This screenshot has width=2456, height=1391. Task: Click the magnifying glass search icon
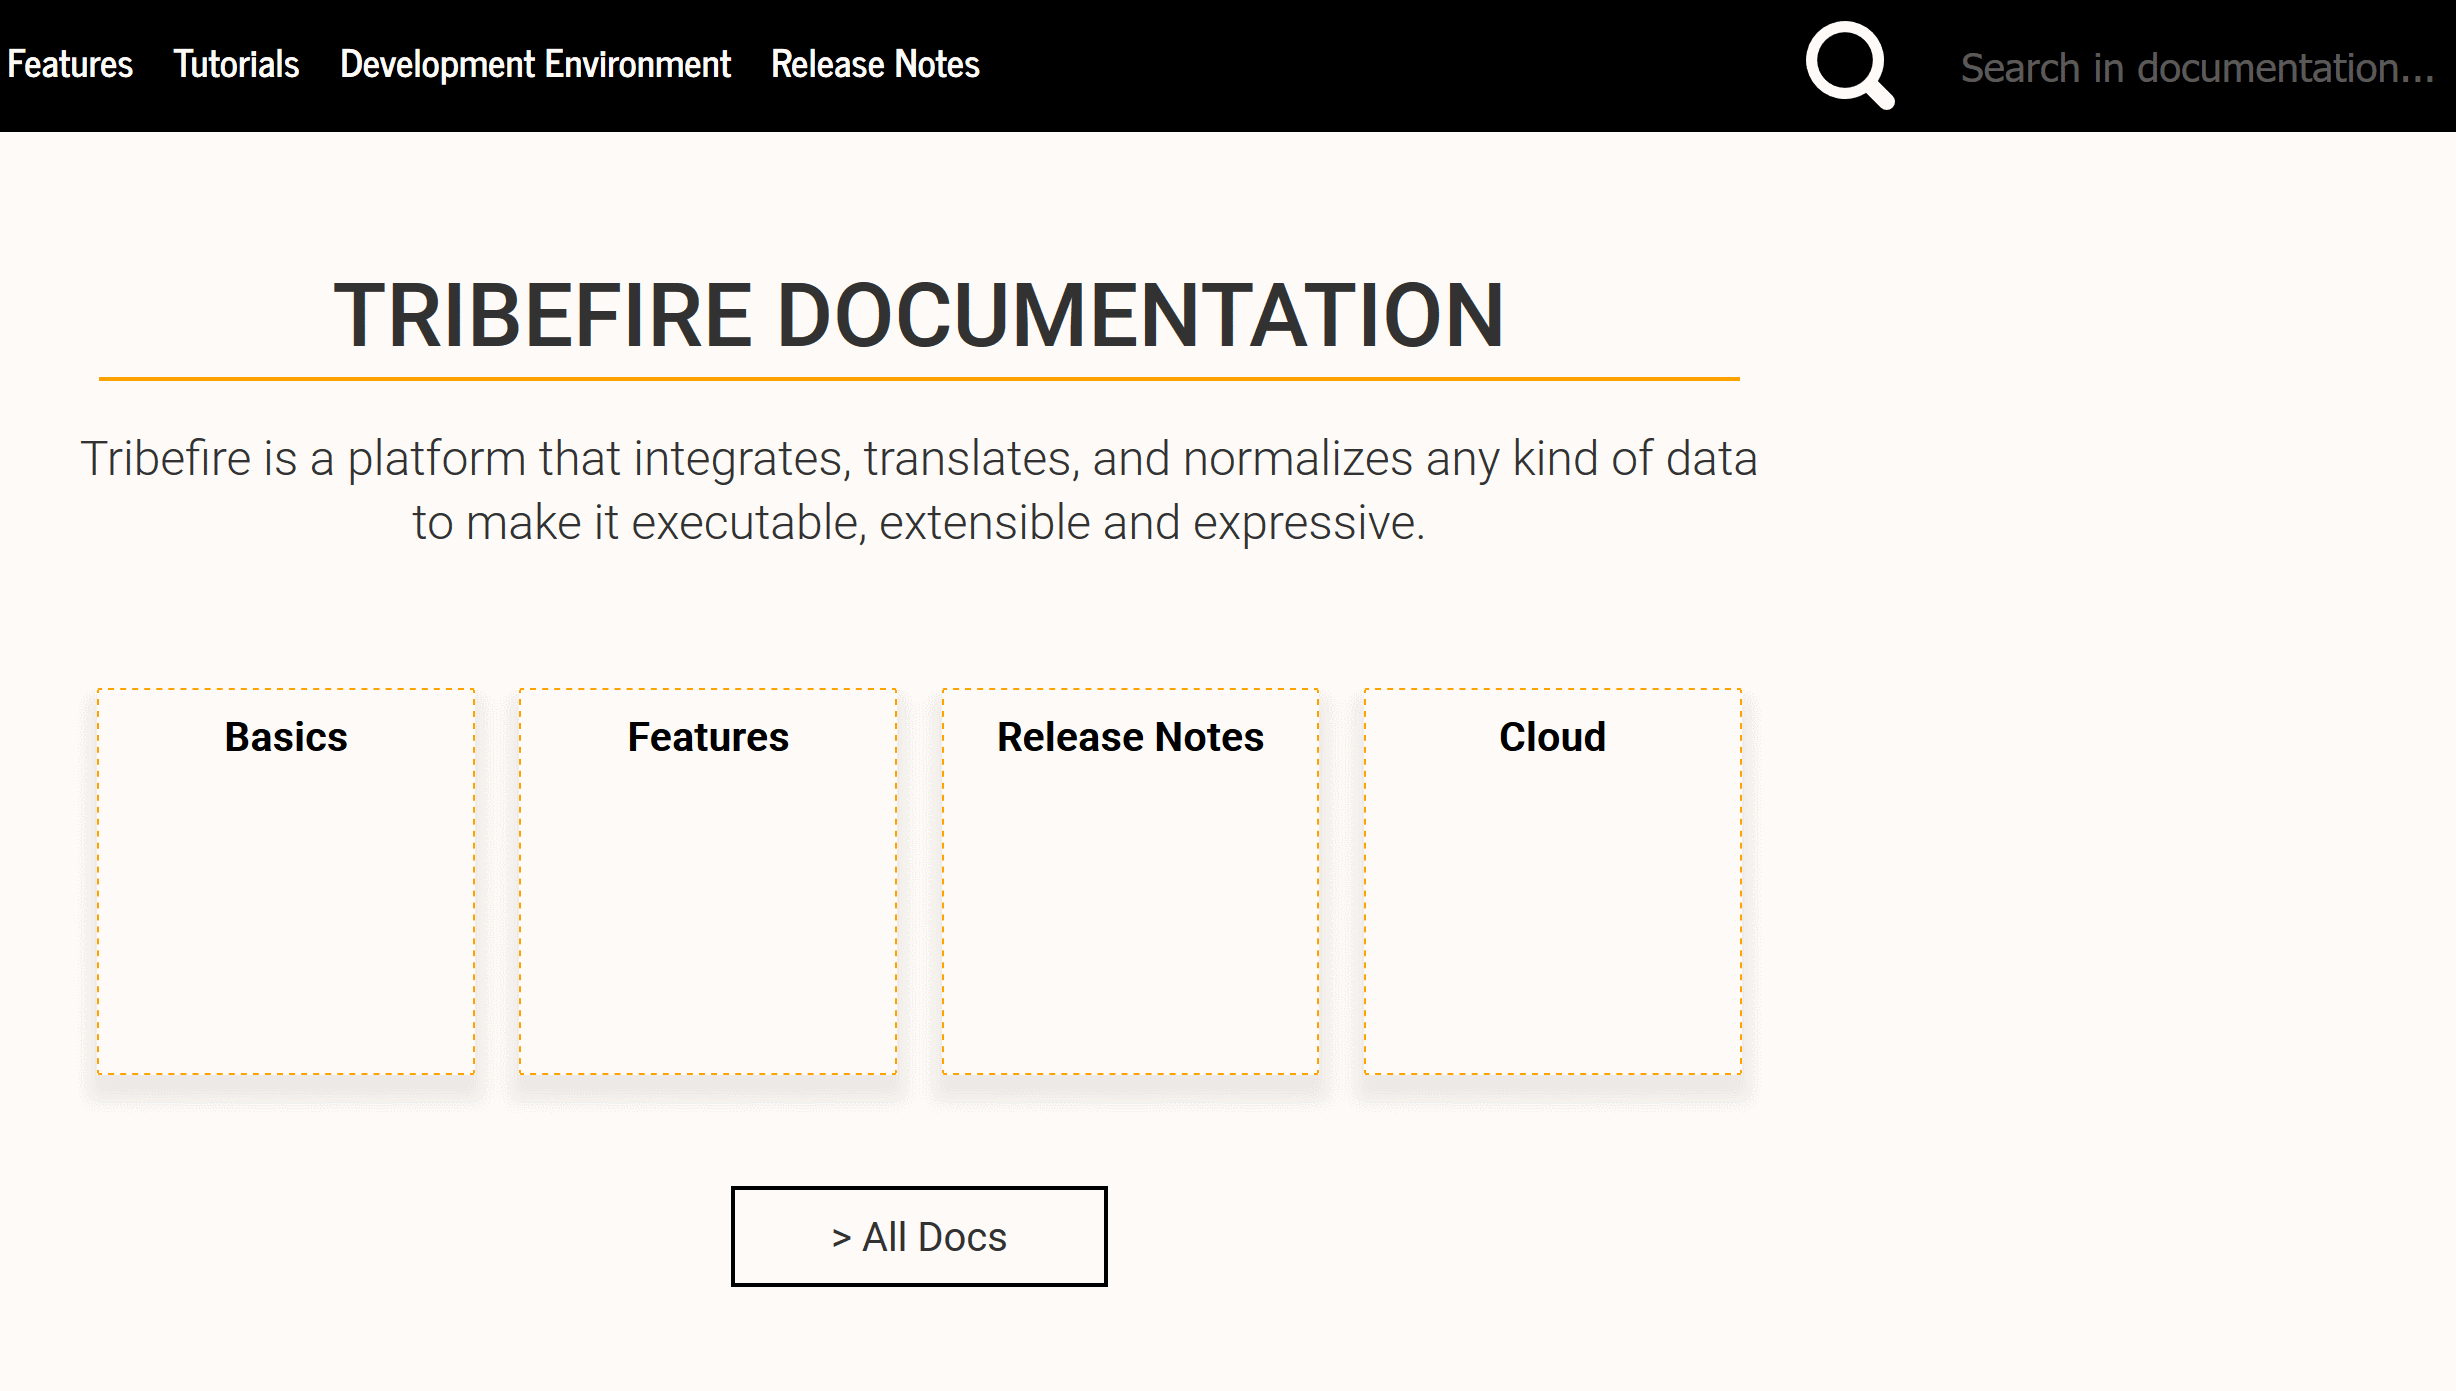click(x=1848, y=65)
